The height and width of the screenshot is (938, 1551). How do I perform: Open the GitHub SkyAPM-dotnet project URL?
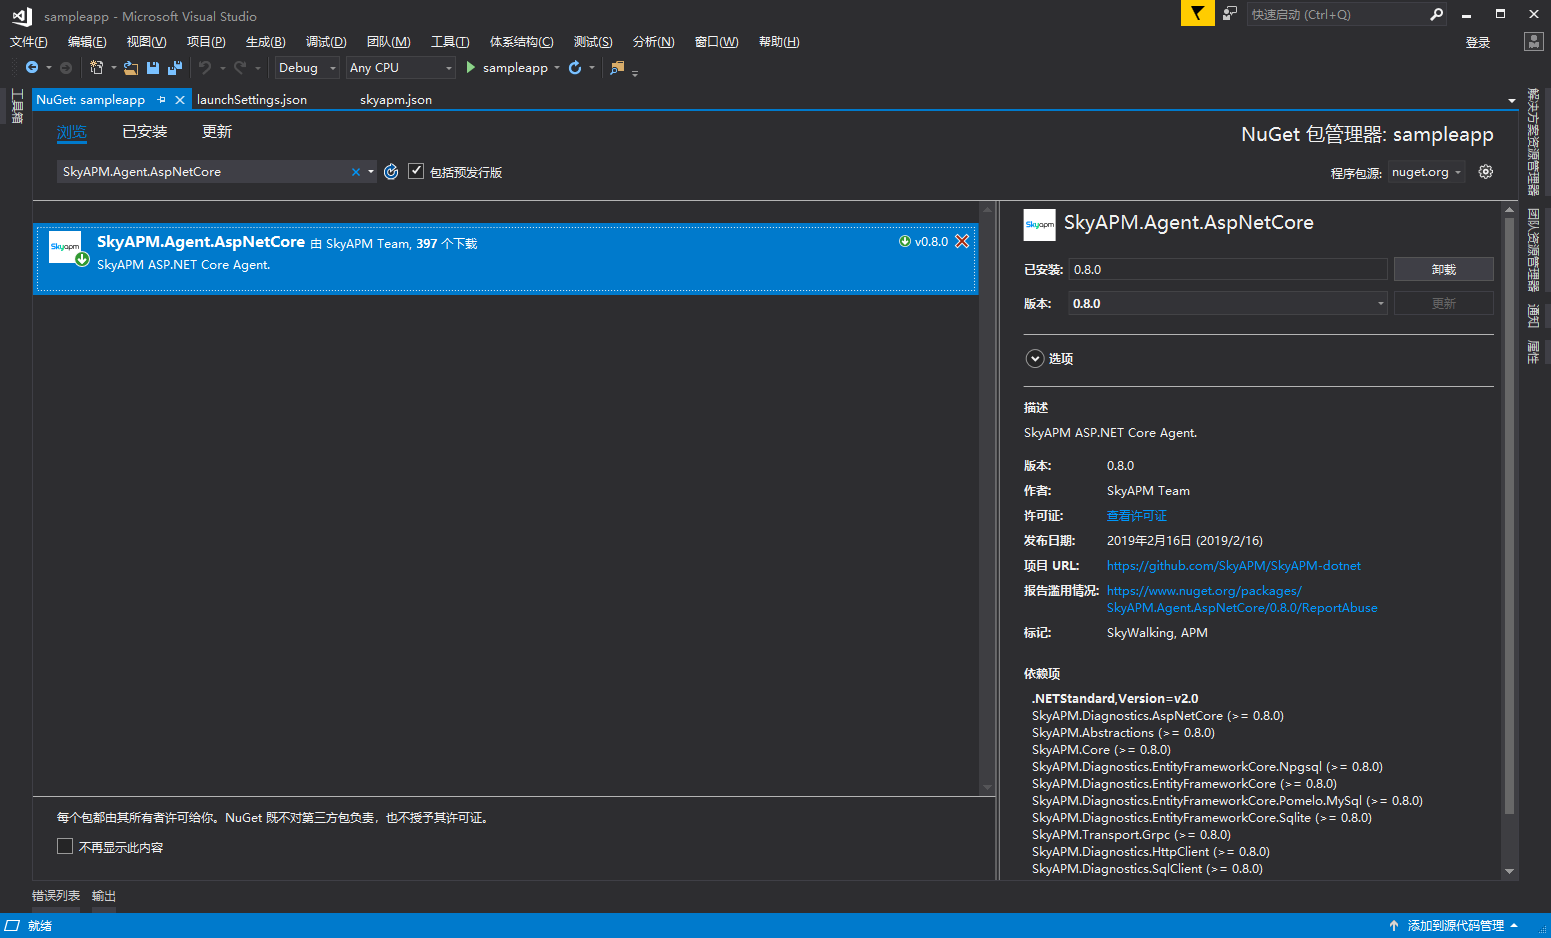coord(1233,565)
